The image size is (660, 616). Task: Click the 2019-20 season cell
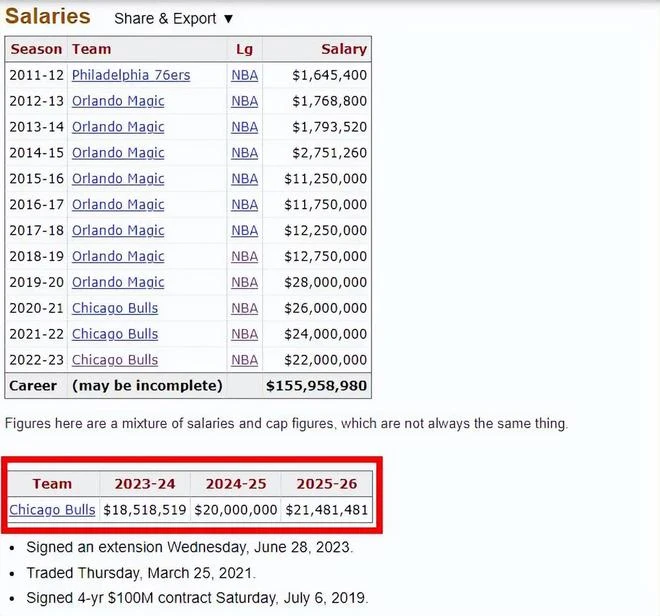(36, 282)
